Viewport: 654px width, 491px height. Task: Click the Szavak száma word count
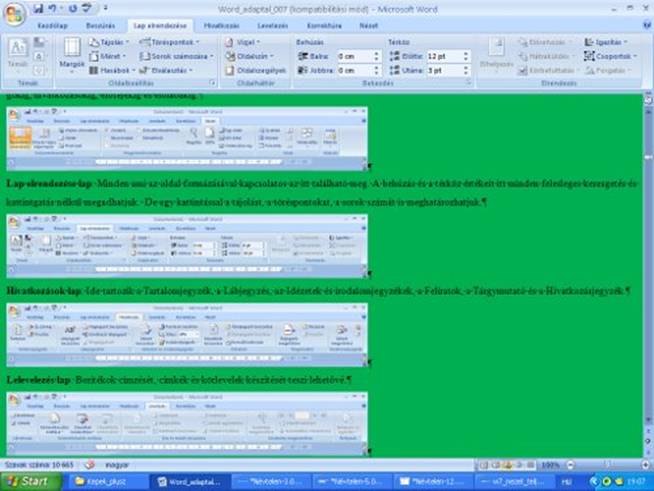pos(39,465)
